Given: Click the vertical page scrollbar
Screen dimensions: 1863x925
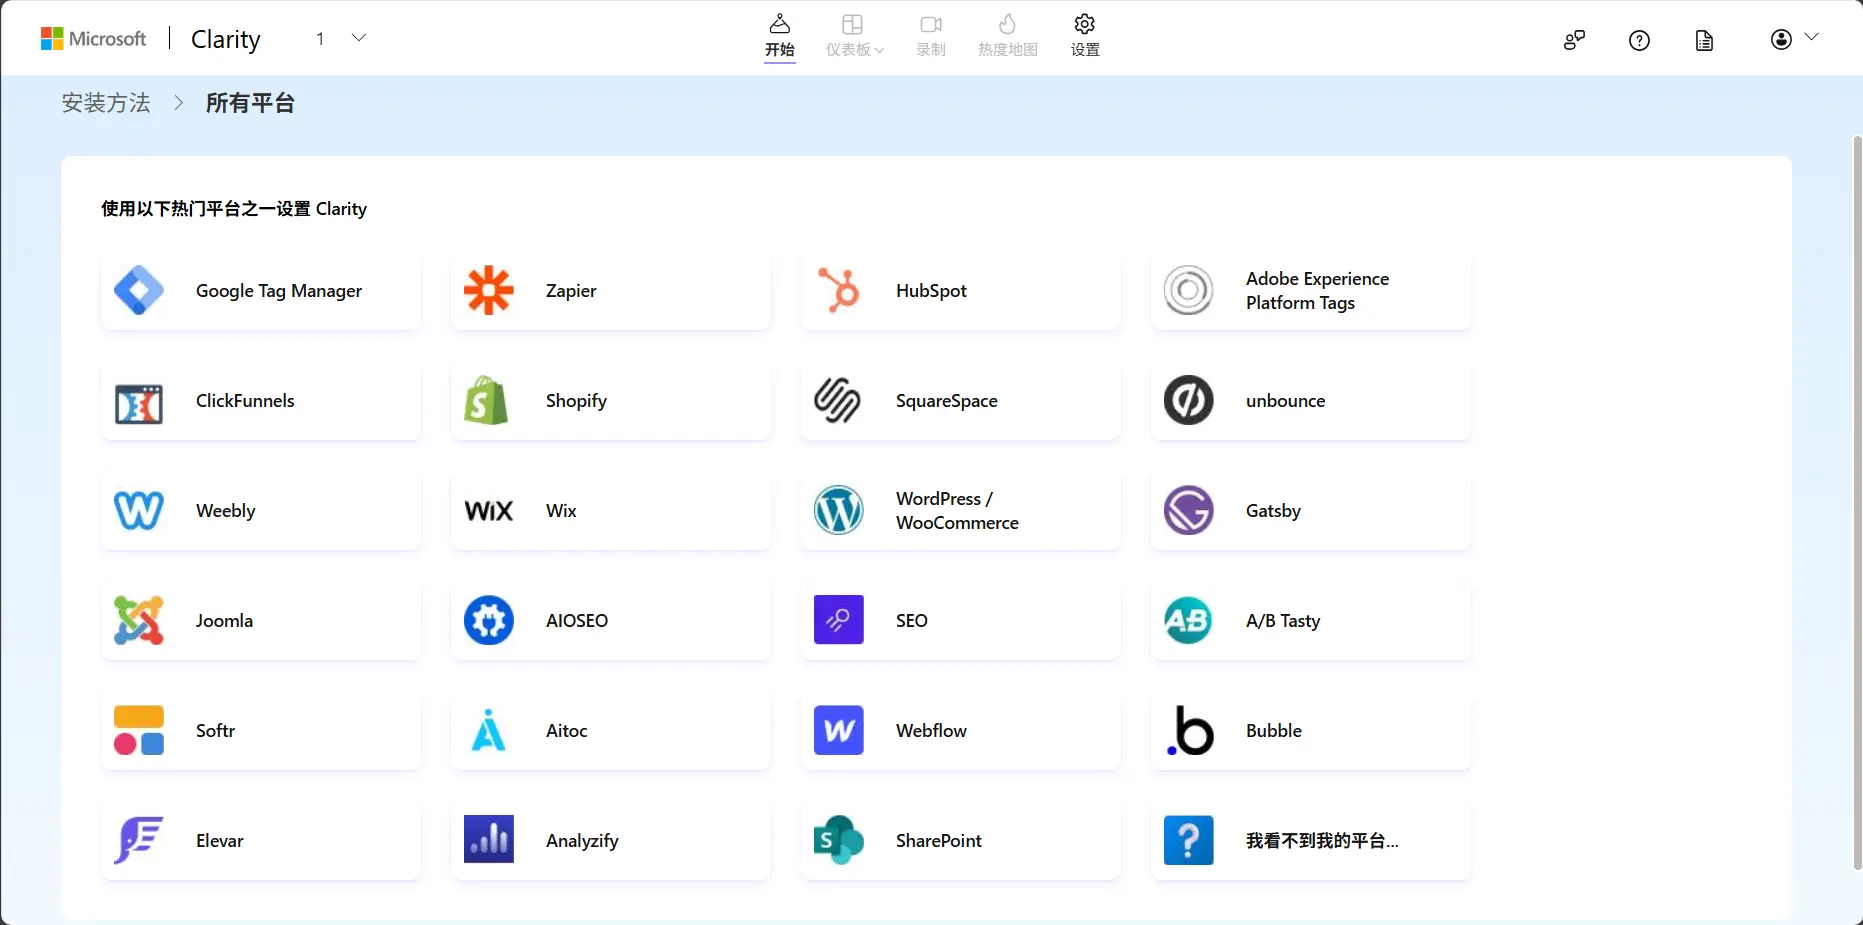Looking at the screenshot, I should point(1857,500).
